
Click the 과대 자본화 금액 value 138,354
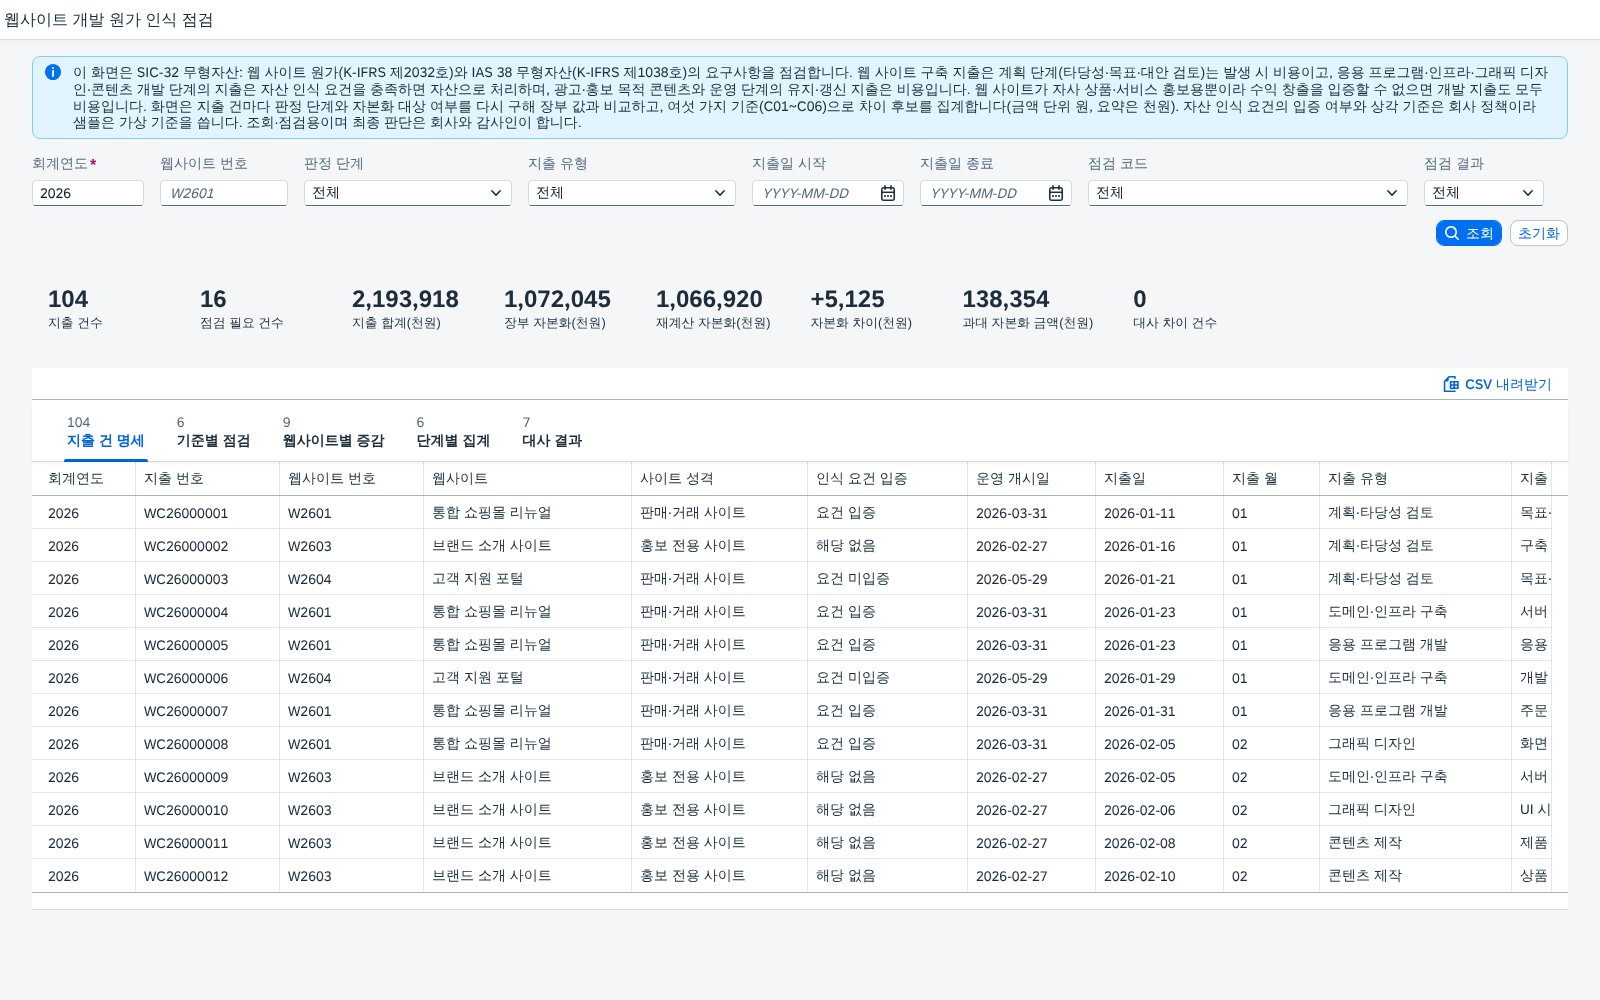point(1006,299)
